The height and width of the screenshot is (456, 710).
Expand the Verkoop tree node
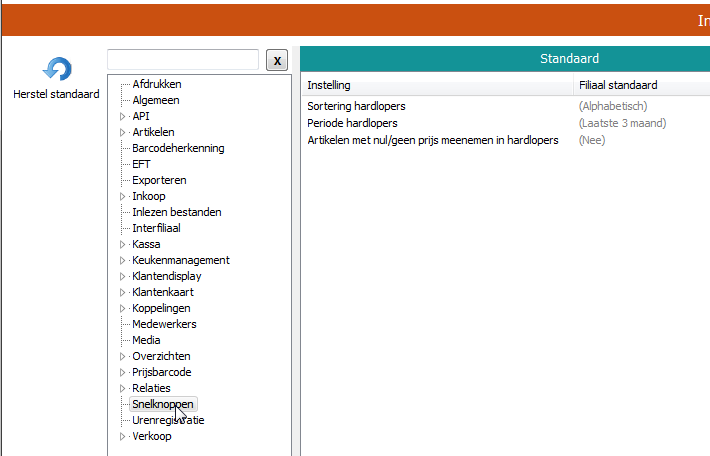pyautogui.click(x=123, y=436)
